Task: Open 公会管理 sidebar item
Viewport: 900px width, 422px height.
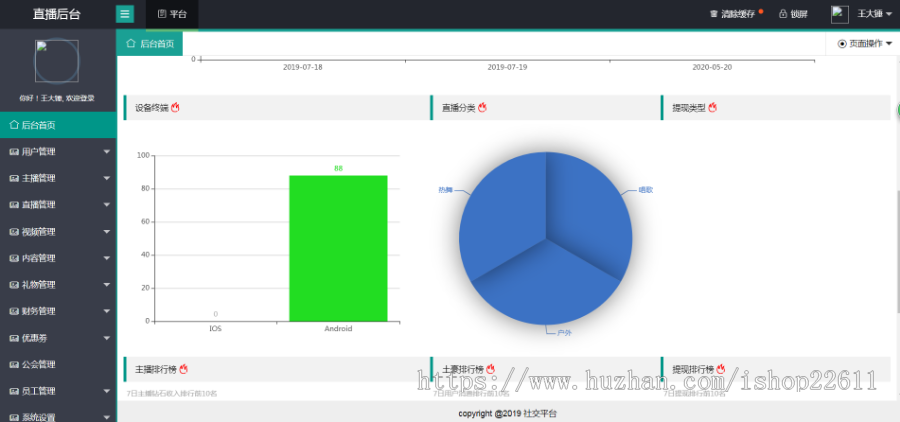Action: click(58, 364)
